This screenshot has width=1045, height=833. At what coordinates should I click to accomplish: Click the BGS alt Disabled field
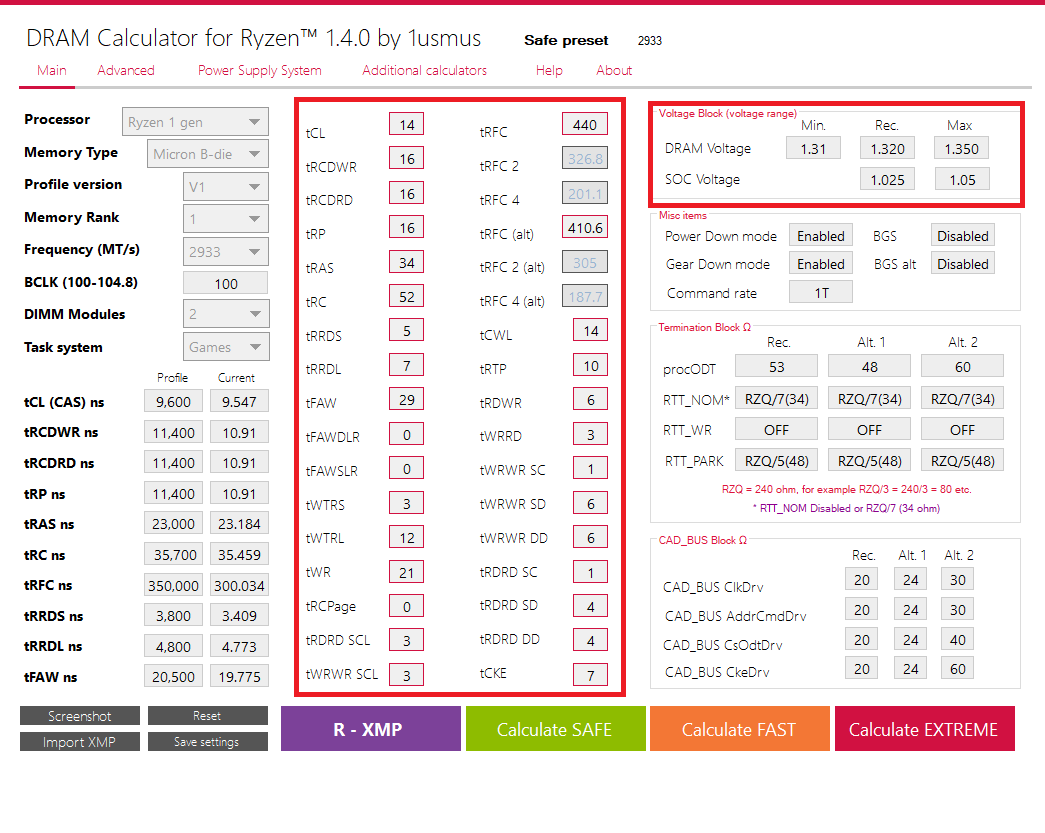point(962,263)
